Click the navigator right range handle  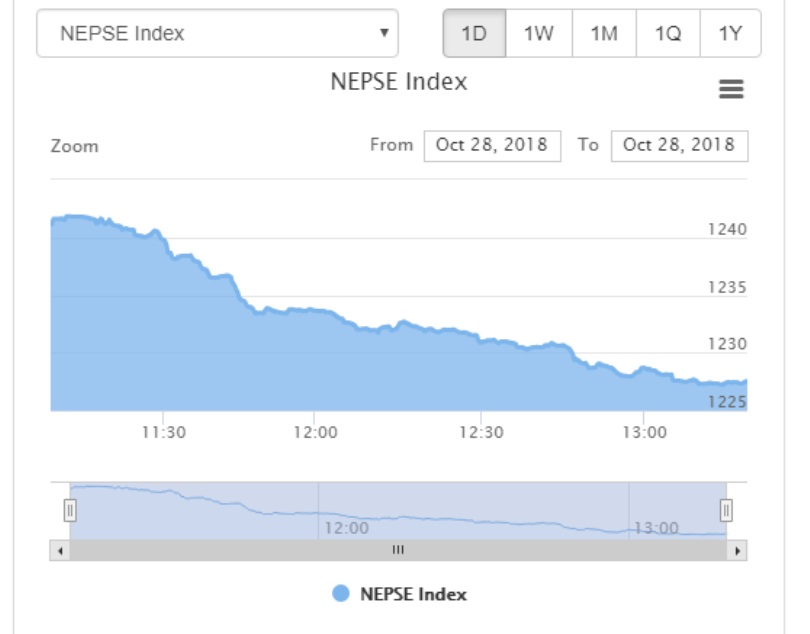click(726, 511)
